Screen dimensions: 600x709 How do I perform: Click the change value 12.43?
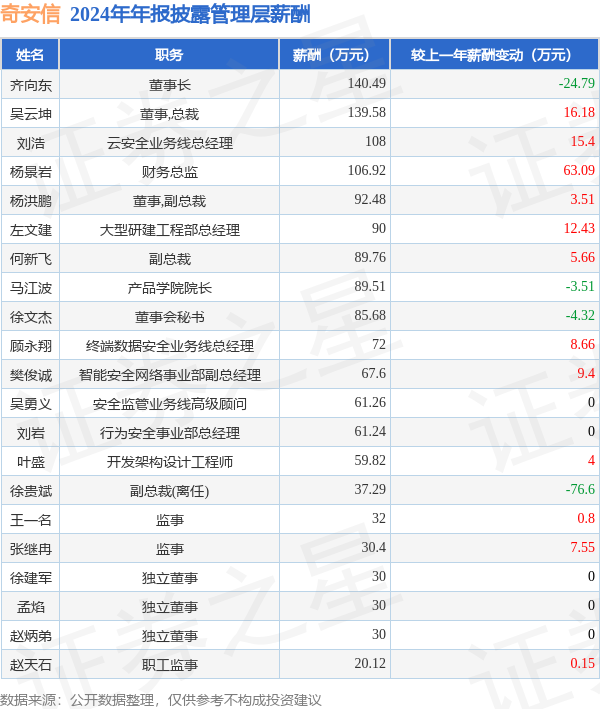(579, 228)
